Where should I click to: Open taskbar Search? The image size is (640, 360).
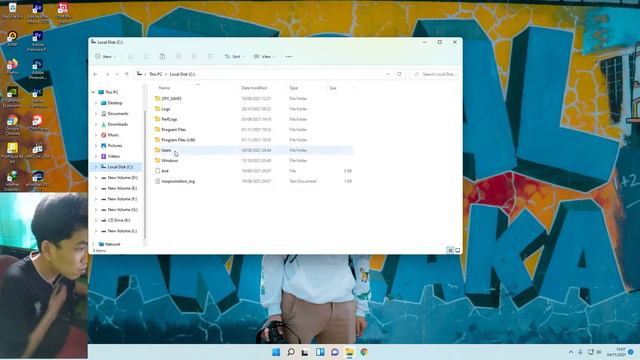pos(291,352)
